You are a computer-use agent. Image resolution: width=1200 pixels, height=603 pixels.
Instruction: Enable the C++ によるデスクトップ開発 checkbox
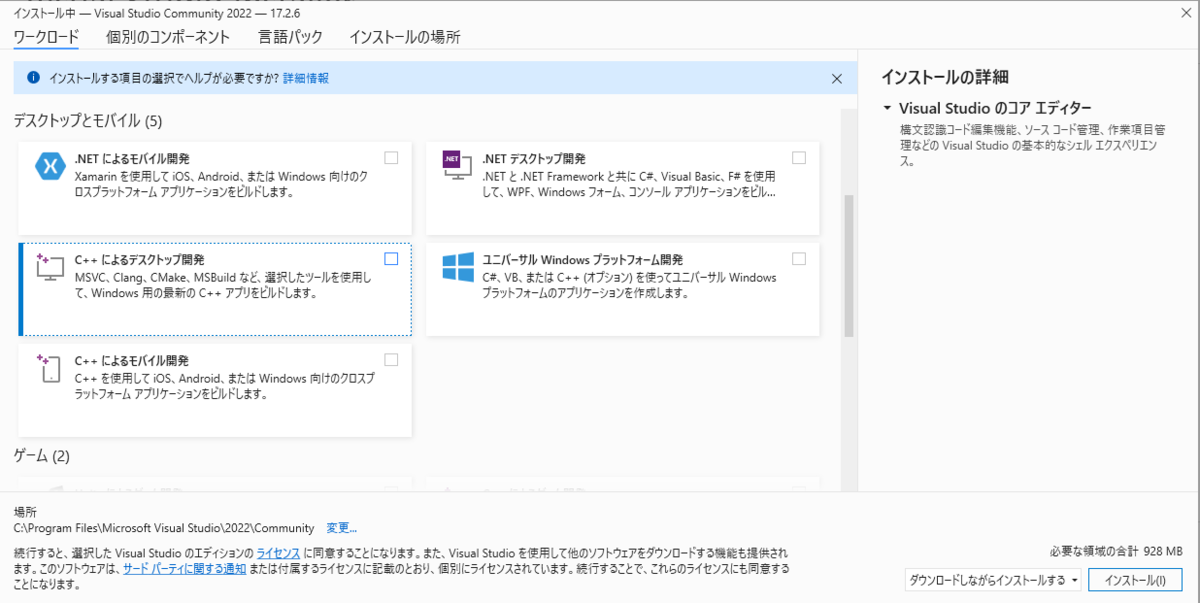[x=391, y=259]
